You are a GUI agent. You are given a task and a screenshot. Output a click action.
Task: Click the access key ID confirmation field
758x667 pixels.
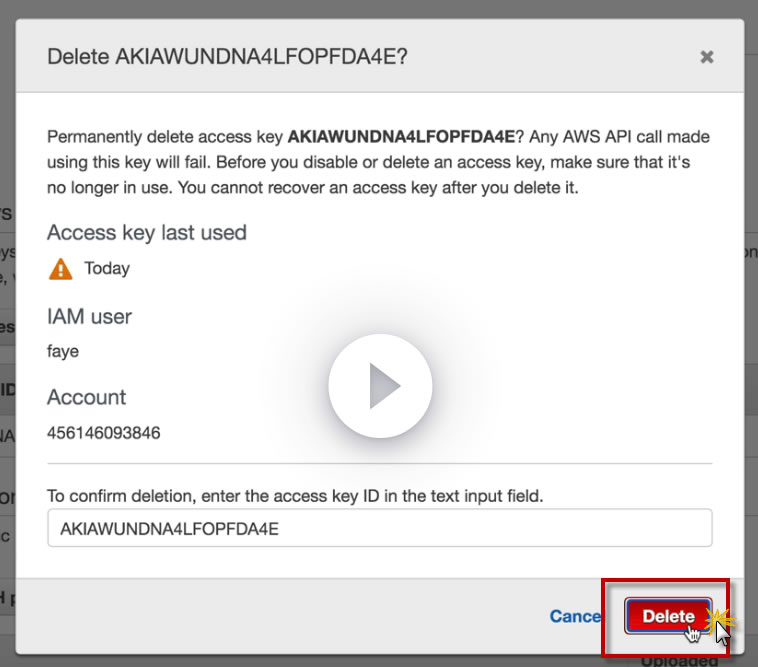(379, 528)
